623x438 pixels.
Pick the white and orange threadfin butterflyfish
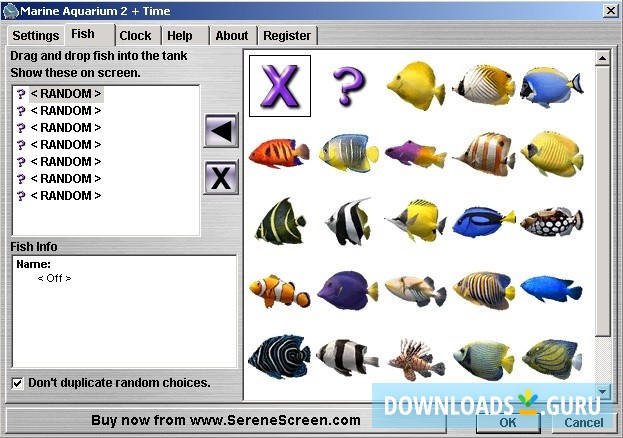[484, 85]
